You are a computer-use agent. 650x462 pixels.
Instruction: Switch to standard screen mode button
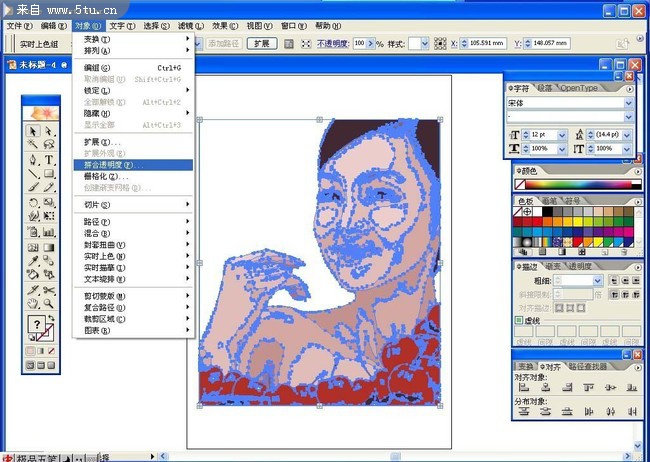tap(30, 365)
